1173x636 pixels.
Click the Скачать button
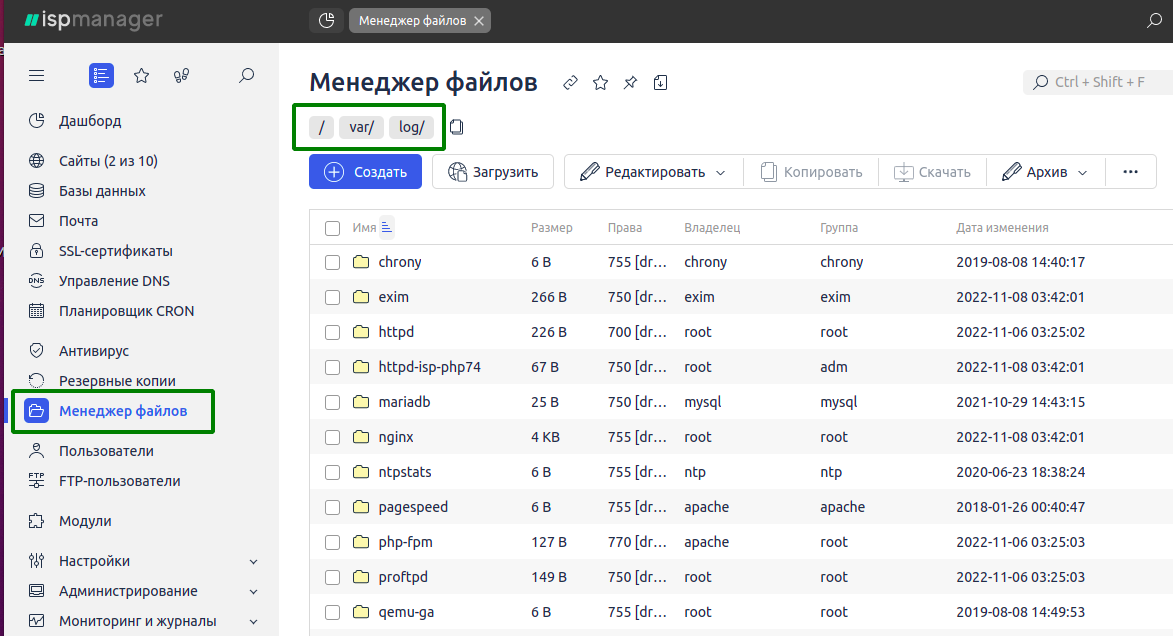[x=932, y=172]
